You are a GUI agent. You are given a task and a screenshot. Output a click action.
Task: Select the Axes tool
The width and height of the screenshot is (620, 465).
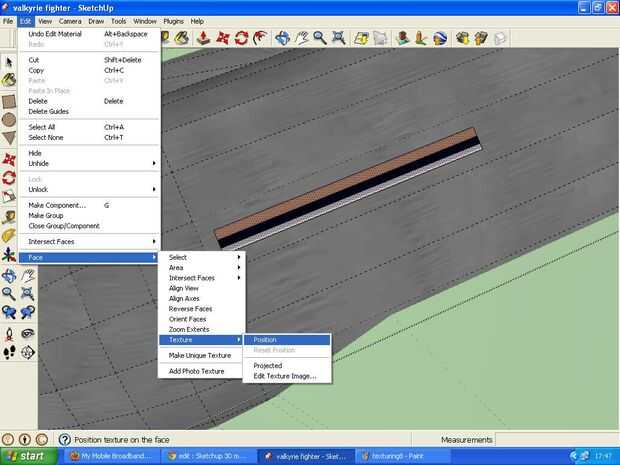coord(9,255)
